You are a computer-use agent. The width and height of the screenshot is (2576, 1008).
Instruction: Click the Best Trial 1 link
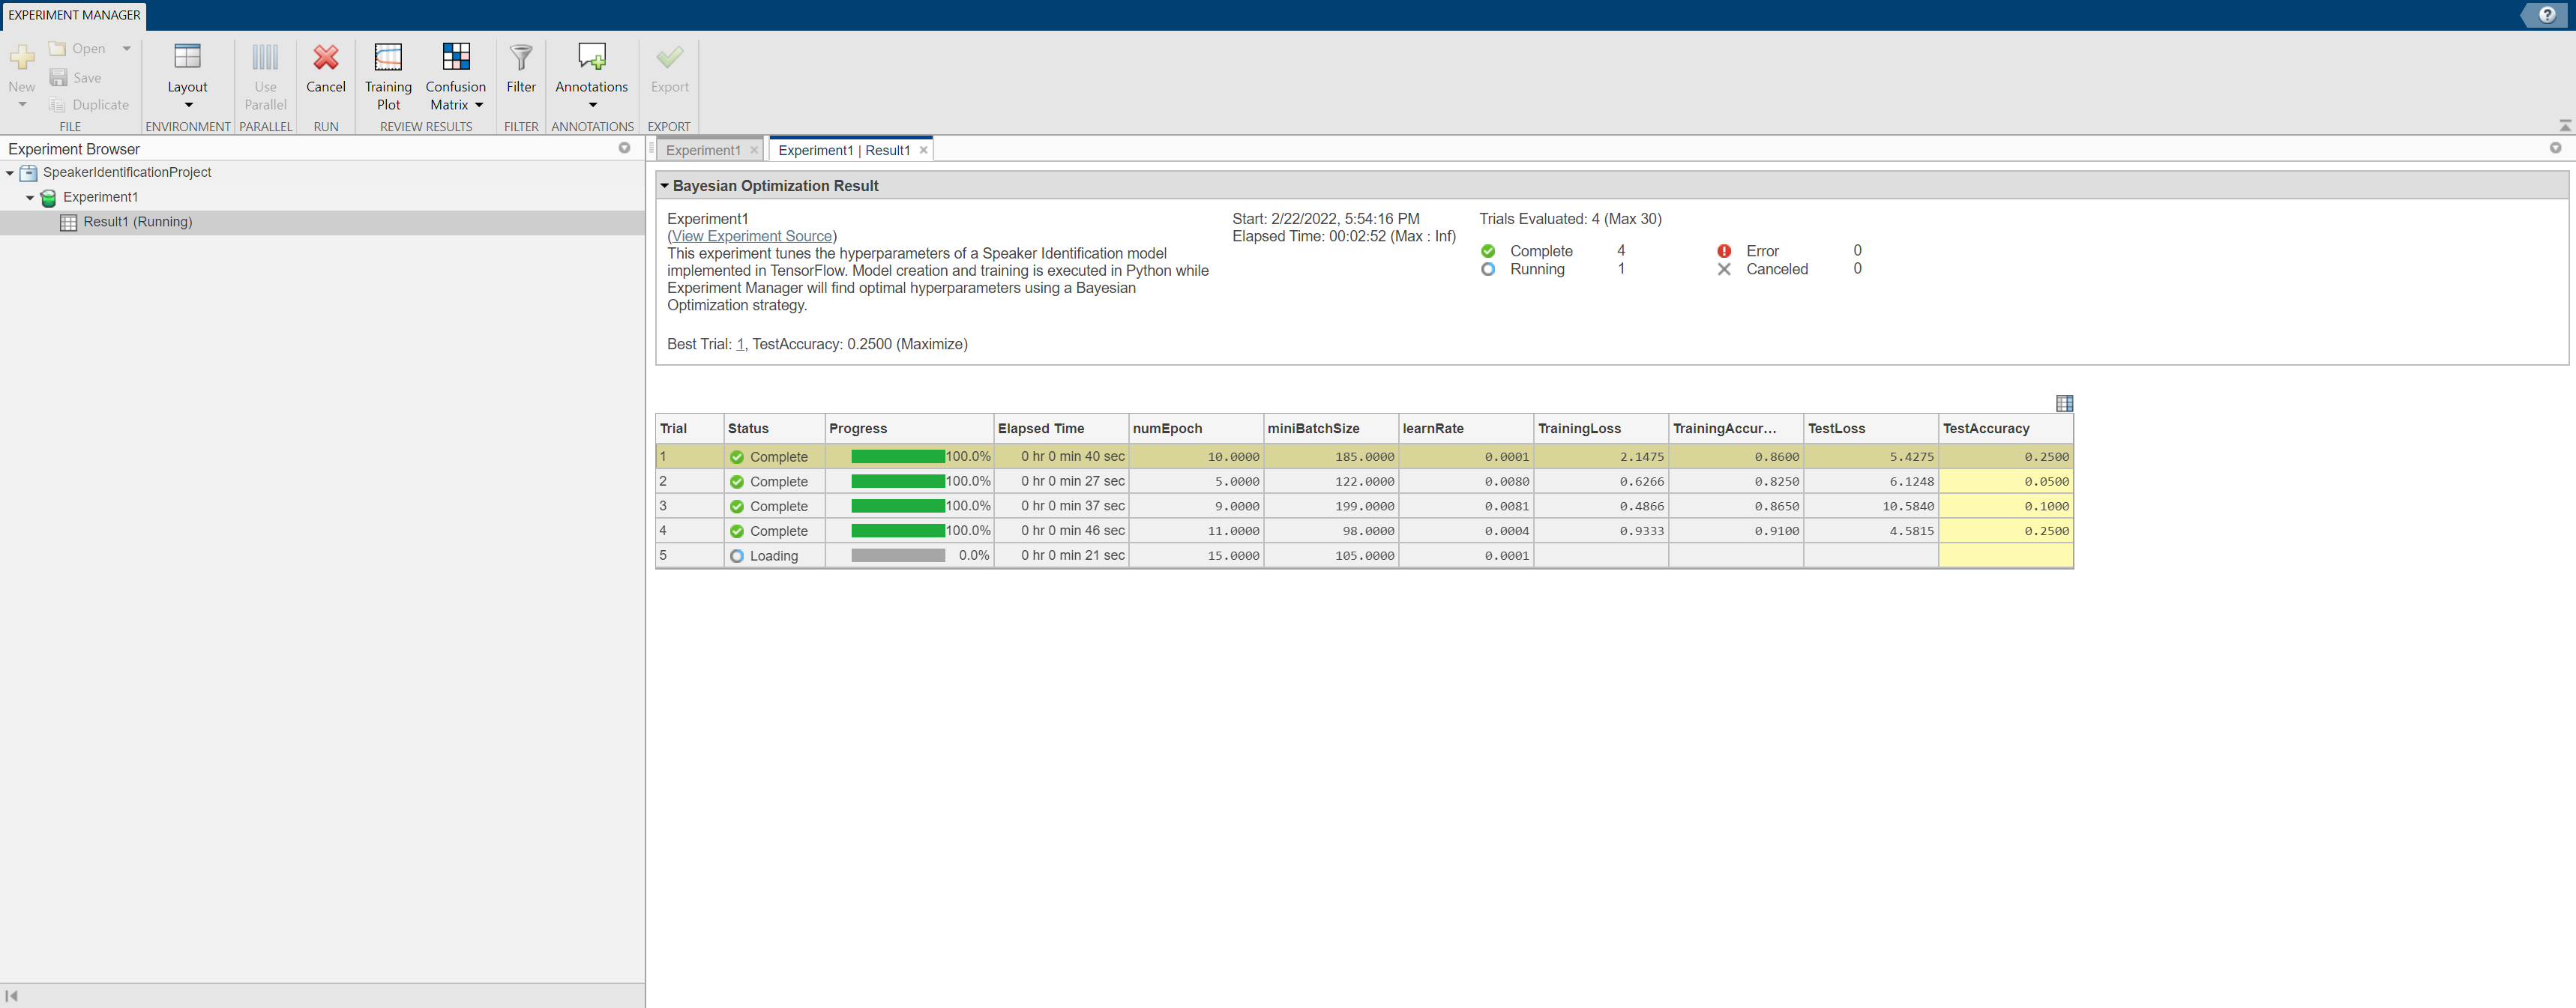click(x=740, y=344)
